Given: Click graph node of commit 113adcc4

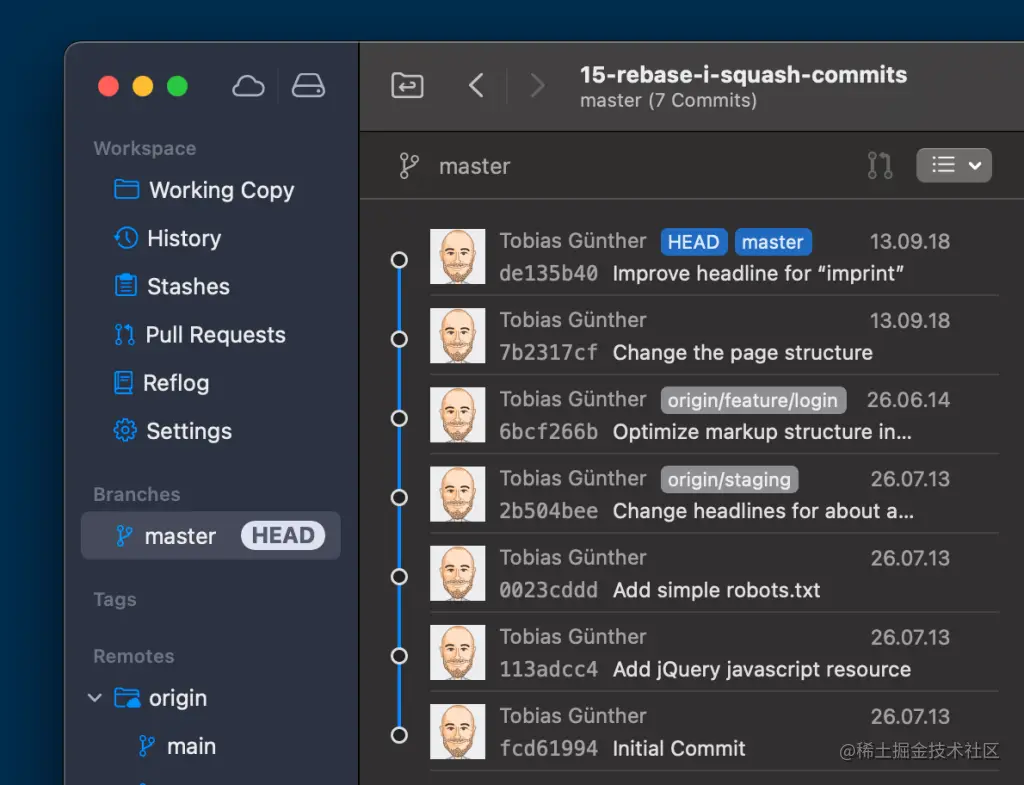Looking at the screenshot, I should (399, 656).
